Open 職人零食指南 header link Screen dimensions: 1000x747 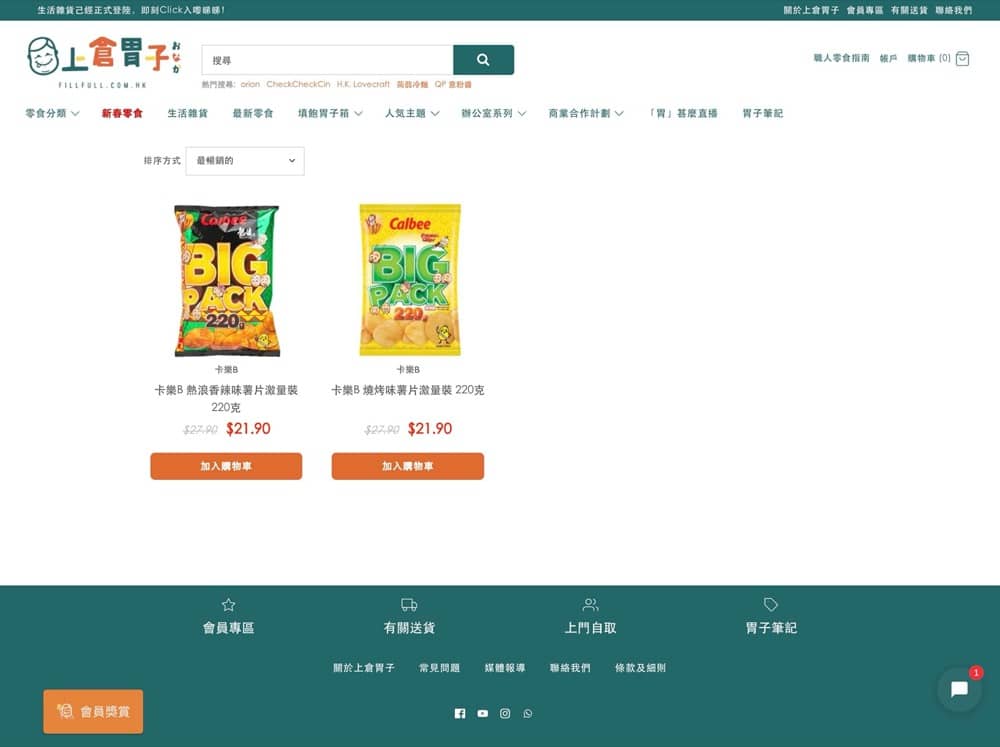click(x=841, y=58)
